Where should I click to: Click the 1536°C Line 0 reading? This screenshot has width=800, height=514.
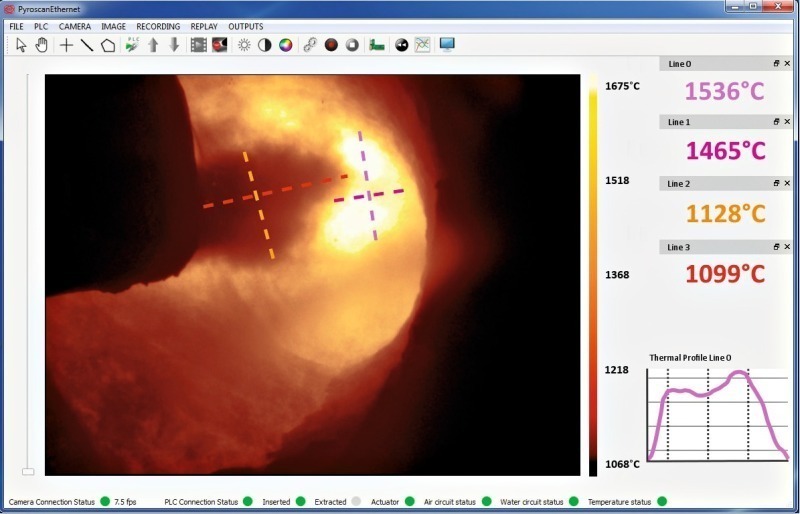pyautogui.click(x=724, y=92)
